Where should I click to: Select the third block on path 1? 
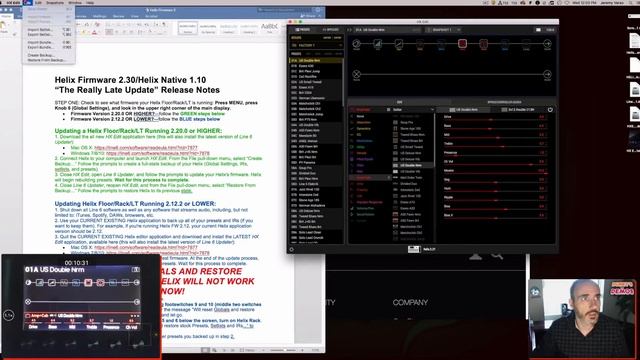[x=399, y=44]
